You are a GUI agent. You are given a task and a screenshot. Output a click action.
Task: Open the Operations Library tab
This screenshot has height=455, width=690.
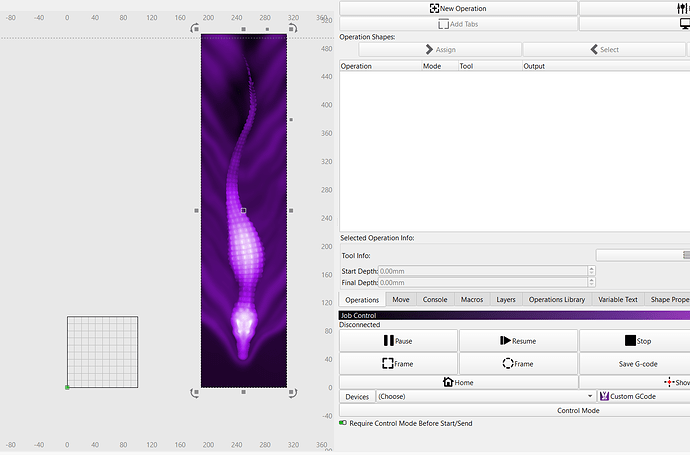pos(557,300)
